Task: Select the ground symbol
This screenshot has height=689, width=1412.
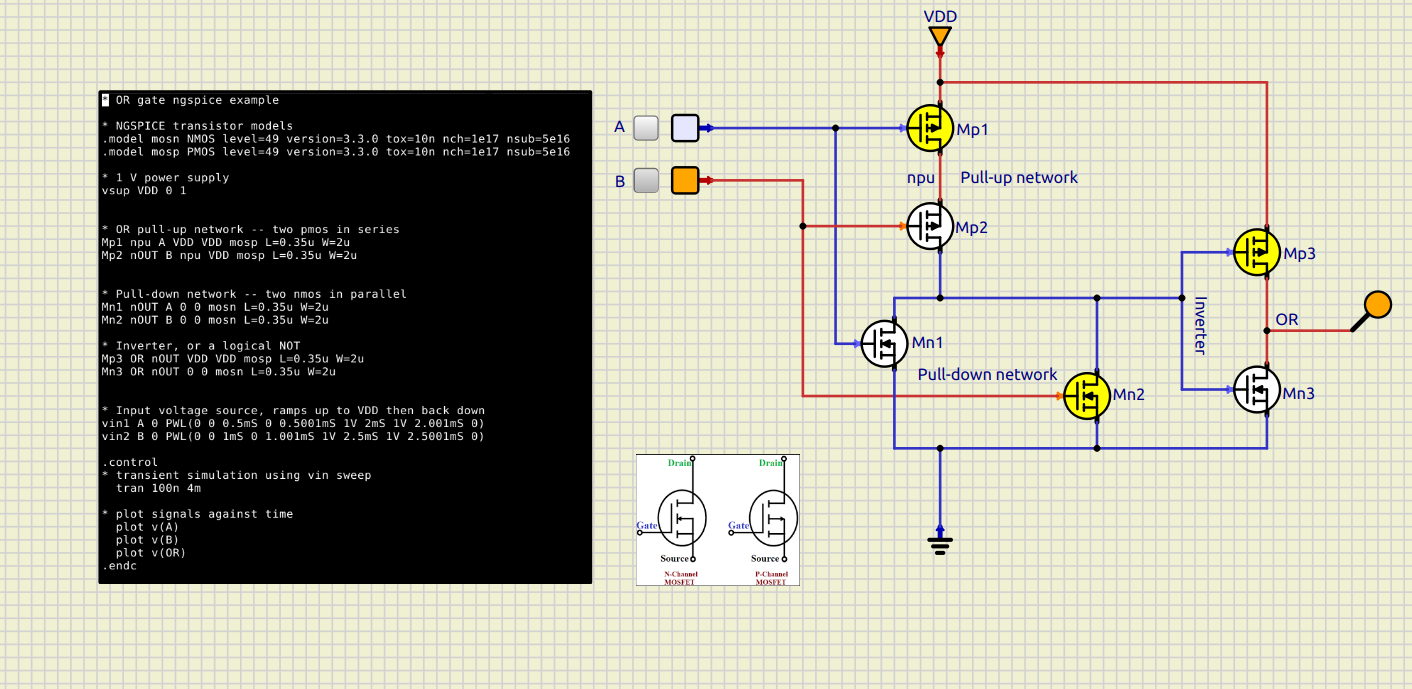Action: 939,542
